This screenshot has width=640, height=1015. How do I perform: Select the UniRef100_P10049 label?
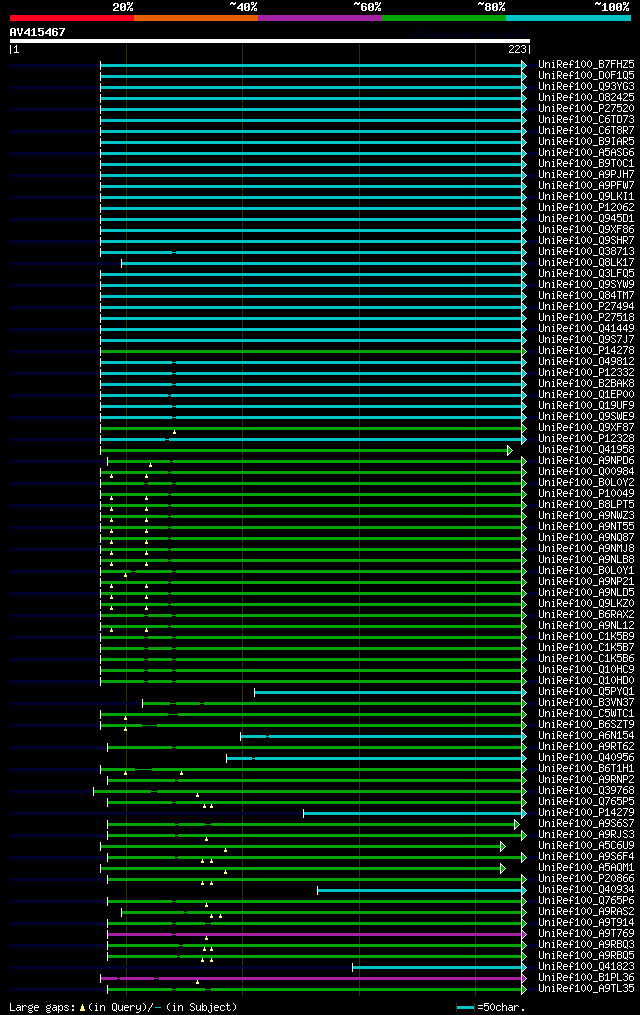586,494
